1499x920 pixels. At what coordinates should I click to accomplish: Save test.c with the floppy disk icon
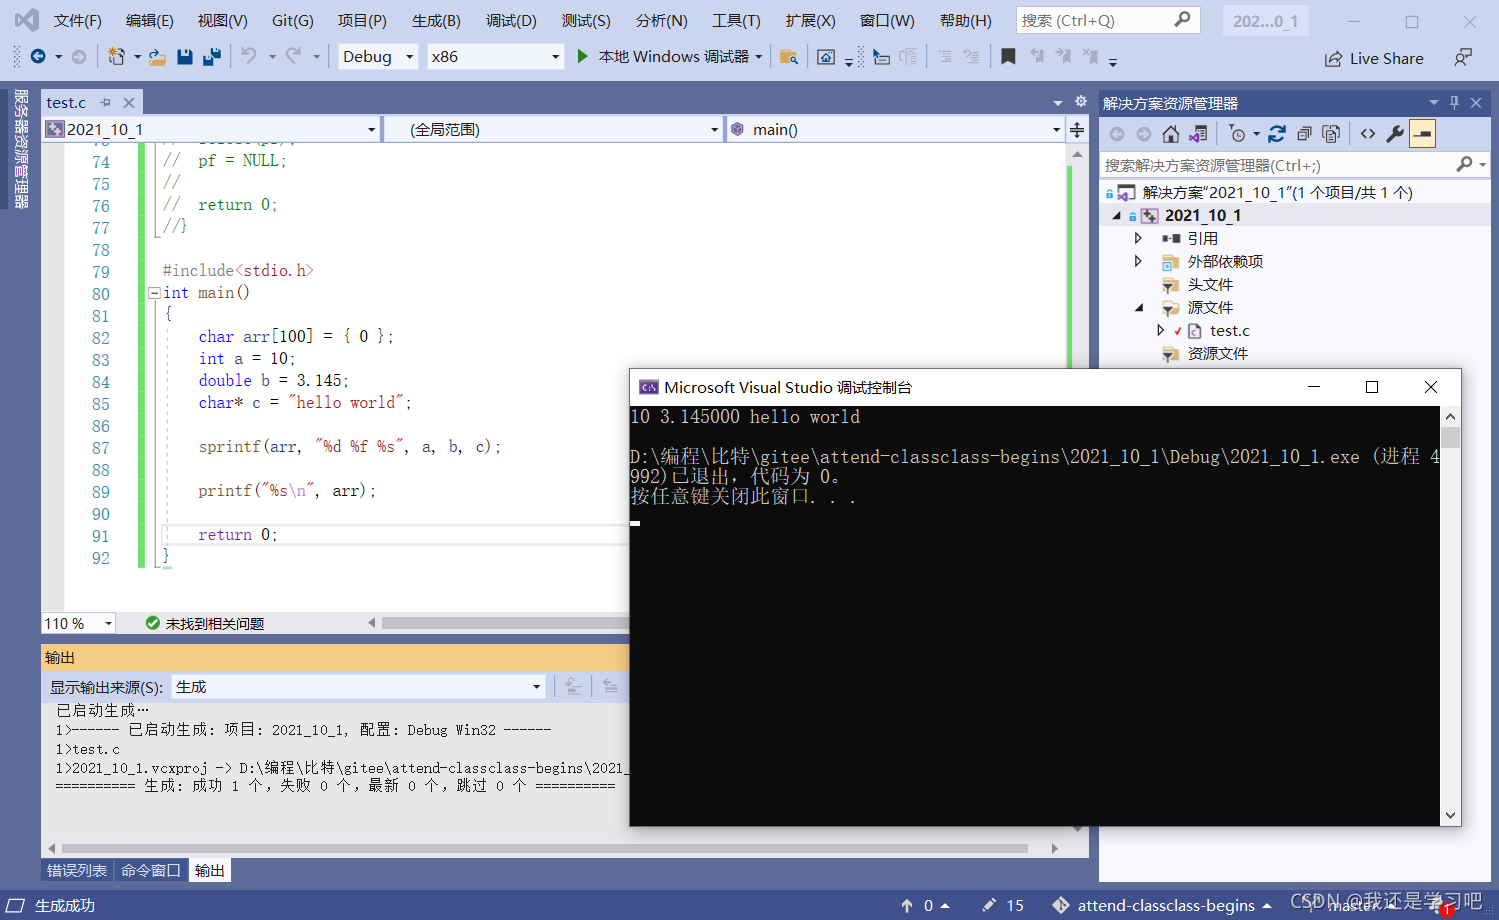185,57
